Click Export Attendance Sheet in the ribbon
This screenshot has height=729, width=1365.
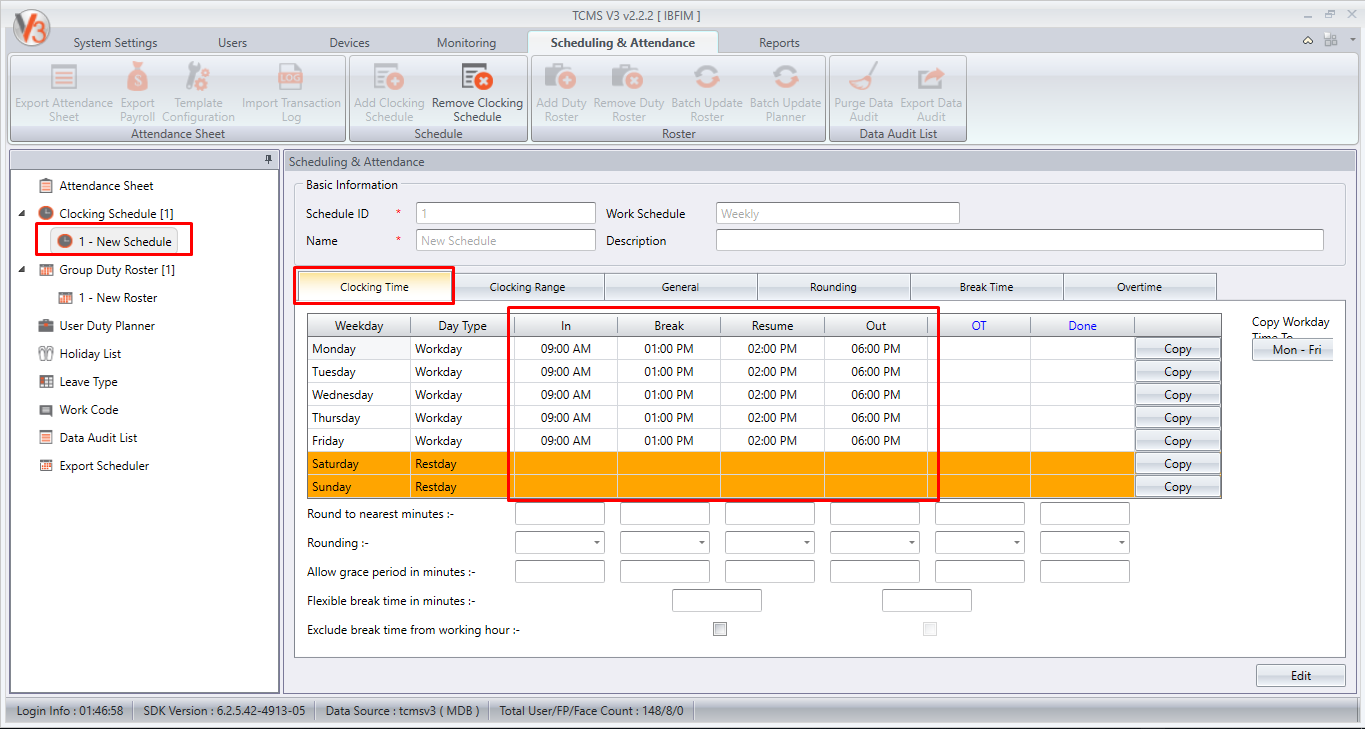coord(64,93)
